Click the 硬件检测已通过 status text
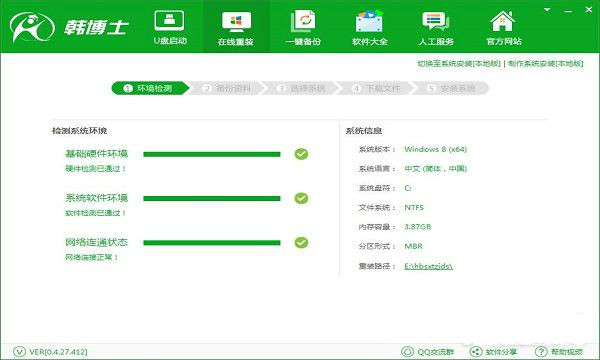Screen dimensions: 600x360 pos(96,169)
